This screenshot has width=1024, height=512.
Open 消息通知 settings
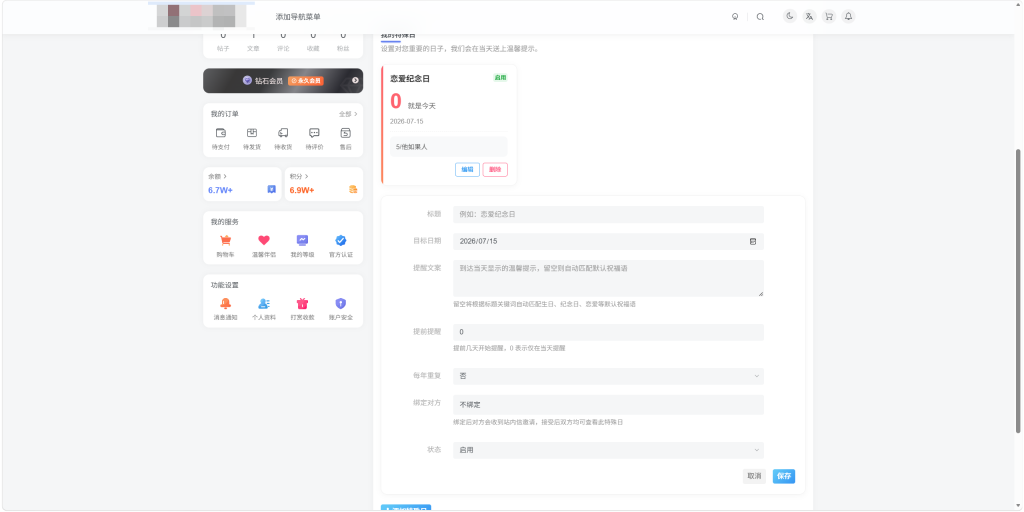[x=225, y=309]
